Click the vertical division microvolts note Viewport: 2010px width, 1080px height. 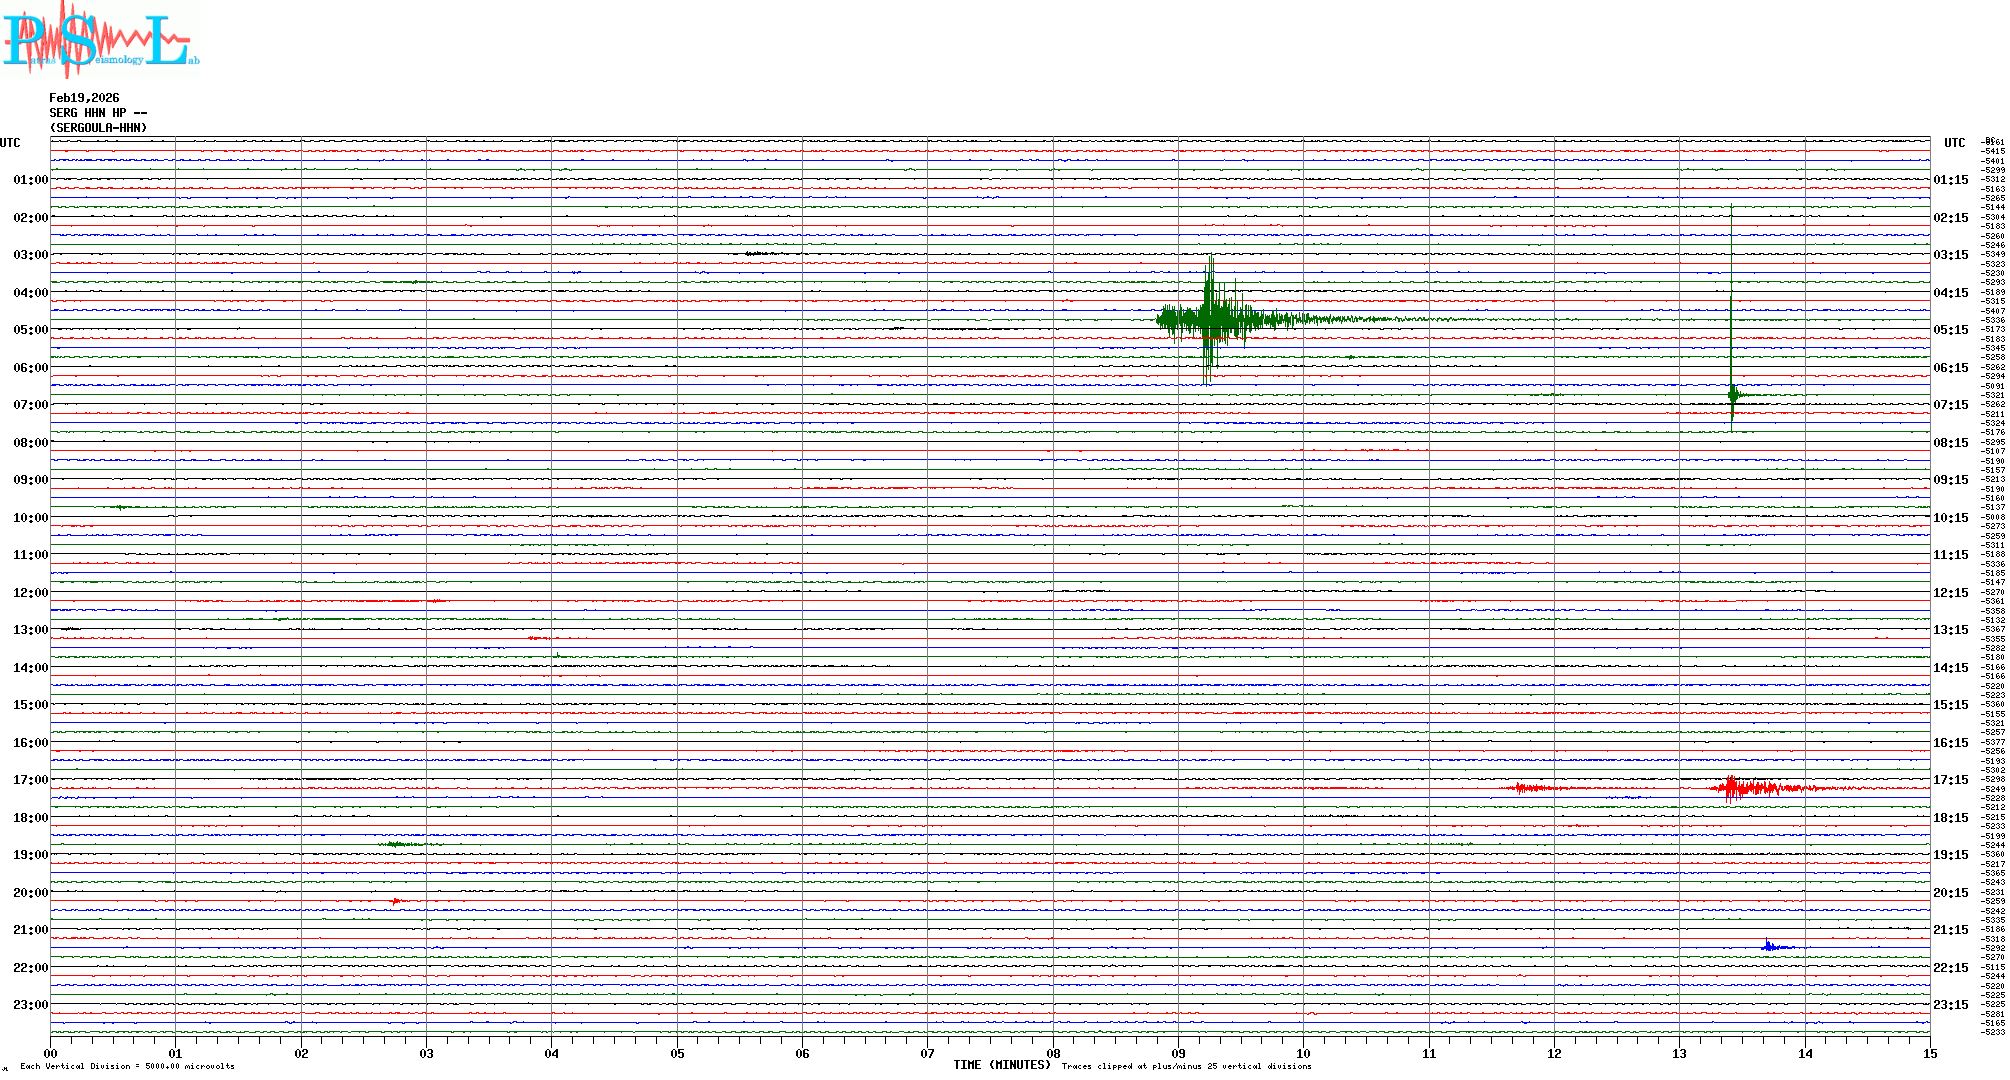127,1066
